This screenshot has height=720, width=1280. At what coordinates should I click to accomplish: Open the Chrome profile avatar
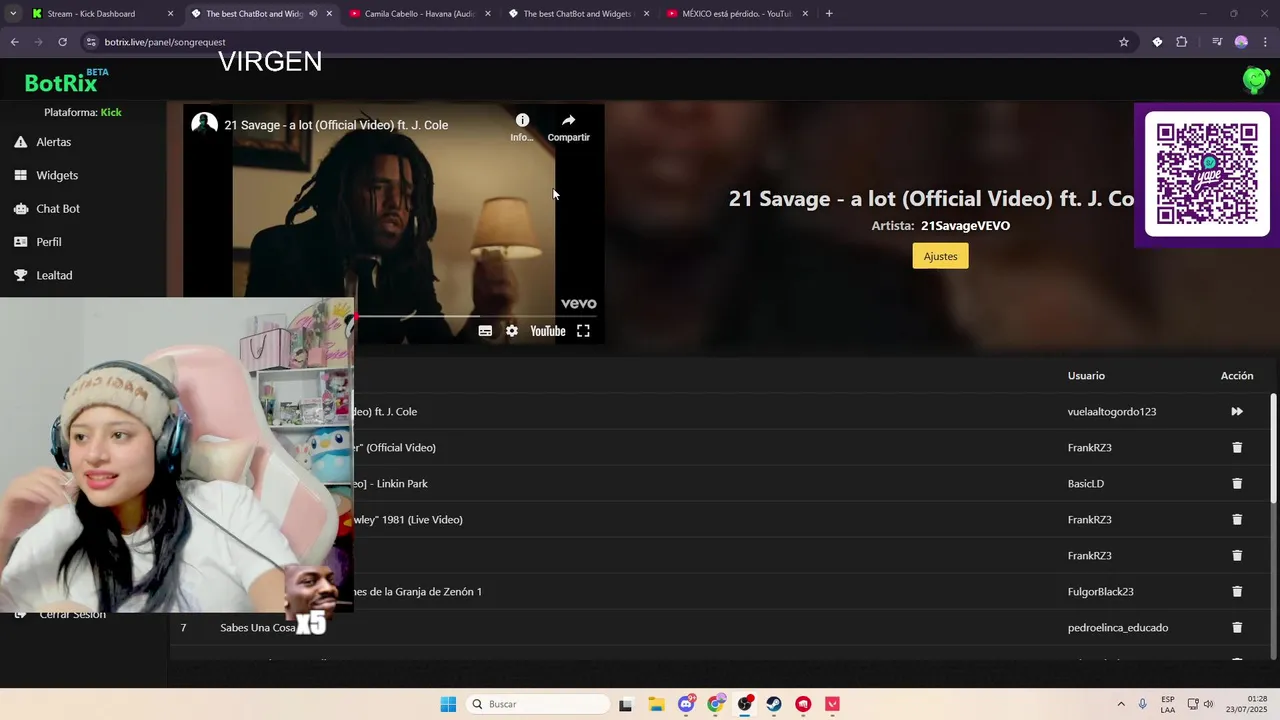pos(1241,42)
